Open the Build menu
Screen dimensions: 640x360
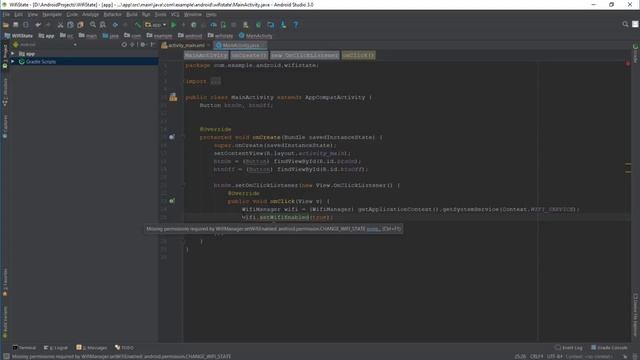pyautogui.click(x=131, y=14)
